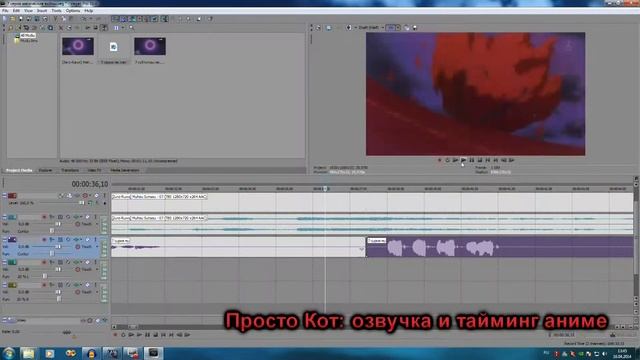Arm the yellow audio track for record

[x=44, y=285]
